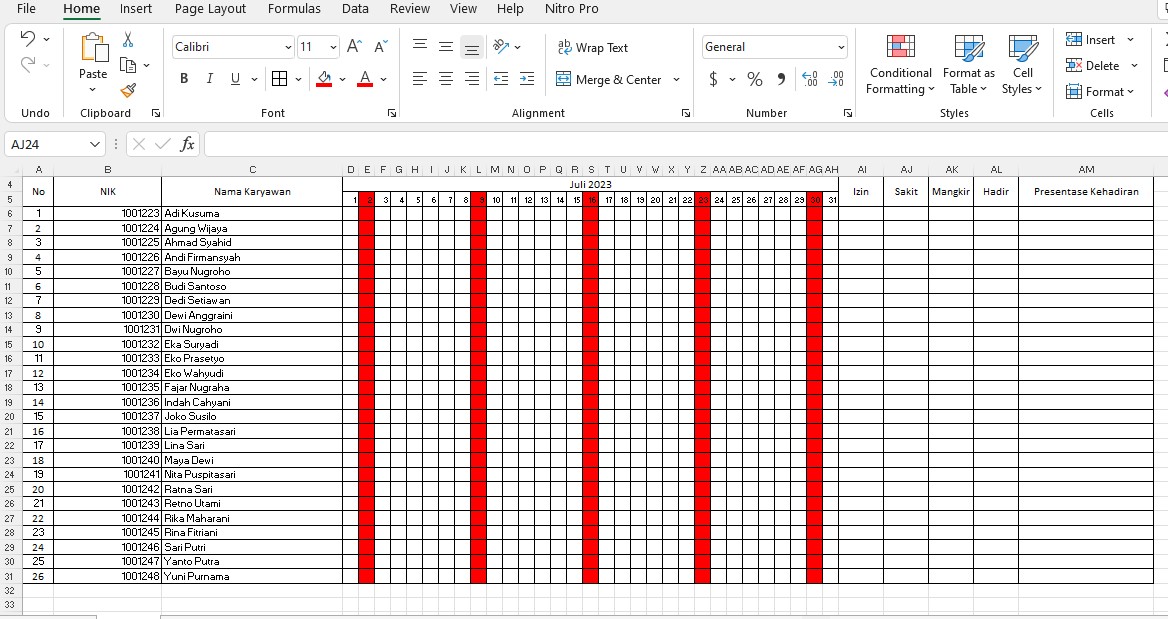Image resolution: width=1168 pixels, height=619 pixels.
Task: Click the Orientation text angle icon
Action: coord(501,46)
